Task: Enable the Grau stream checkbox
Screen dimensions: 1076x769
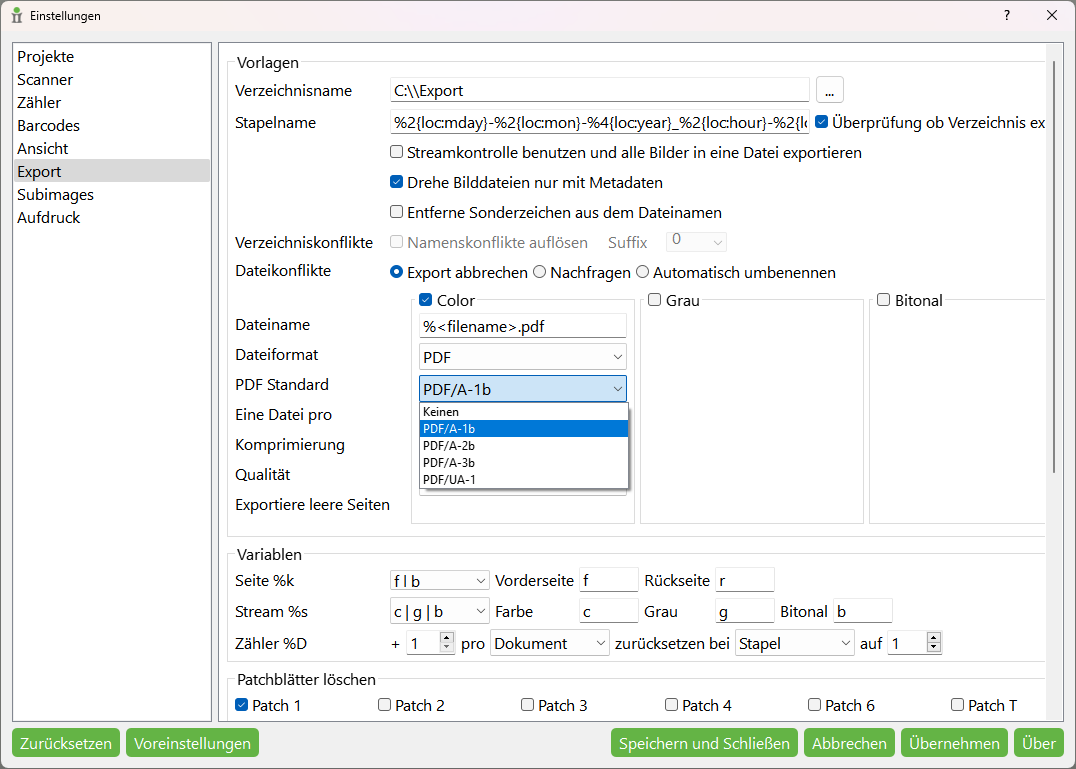Action: coord(655,300)
